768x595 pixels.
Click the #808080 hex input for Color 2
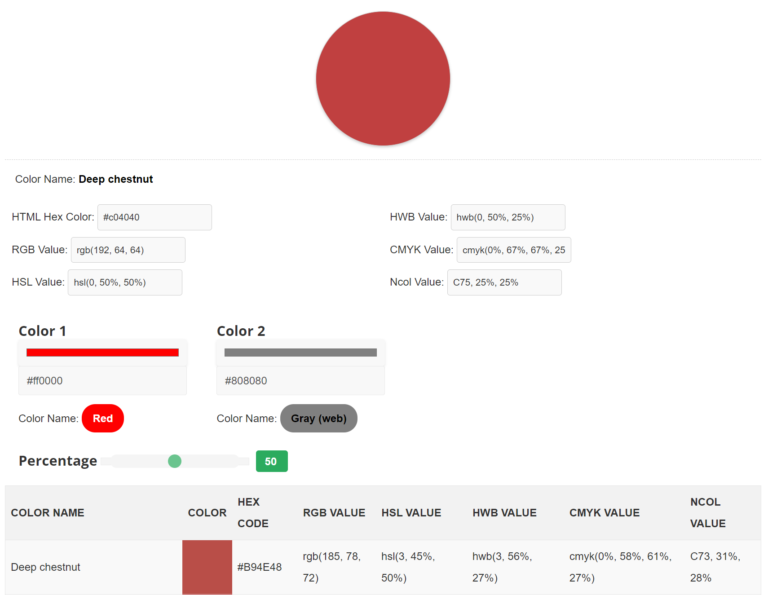300,381
